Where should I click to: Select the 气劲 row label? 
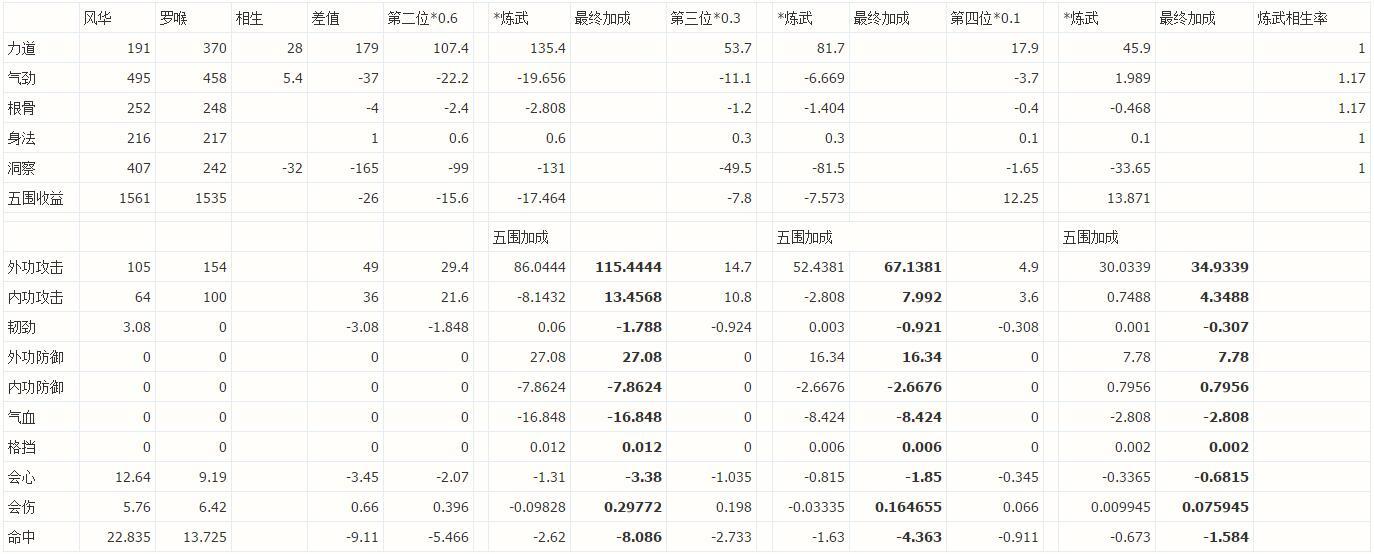[21, 78]
